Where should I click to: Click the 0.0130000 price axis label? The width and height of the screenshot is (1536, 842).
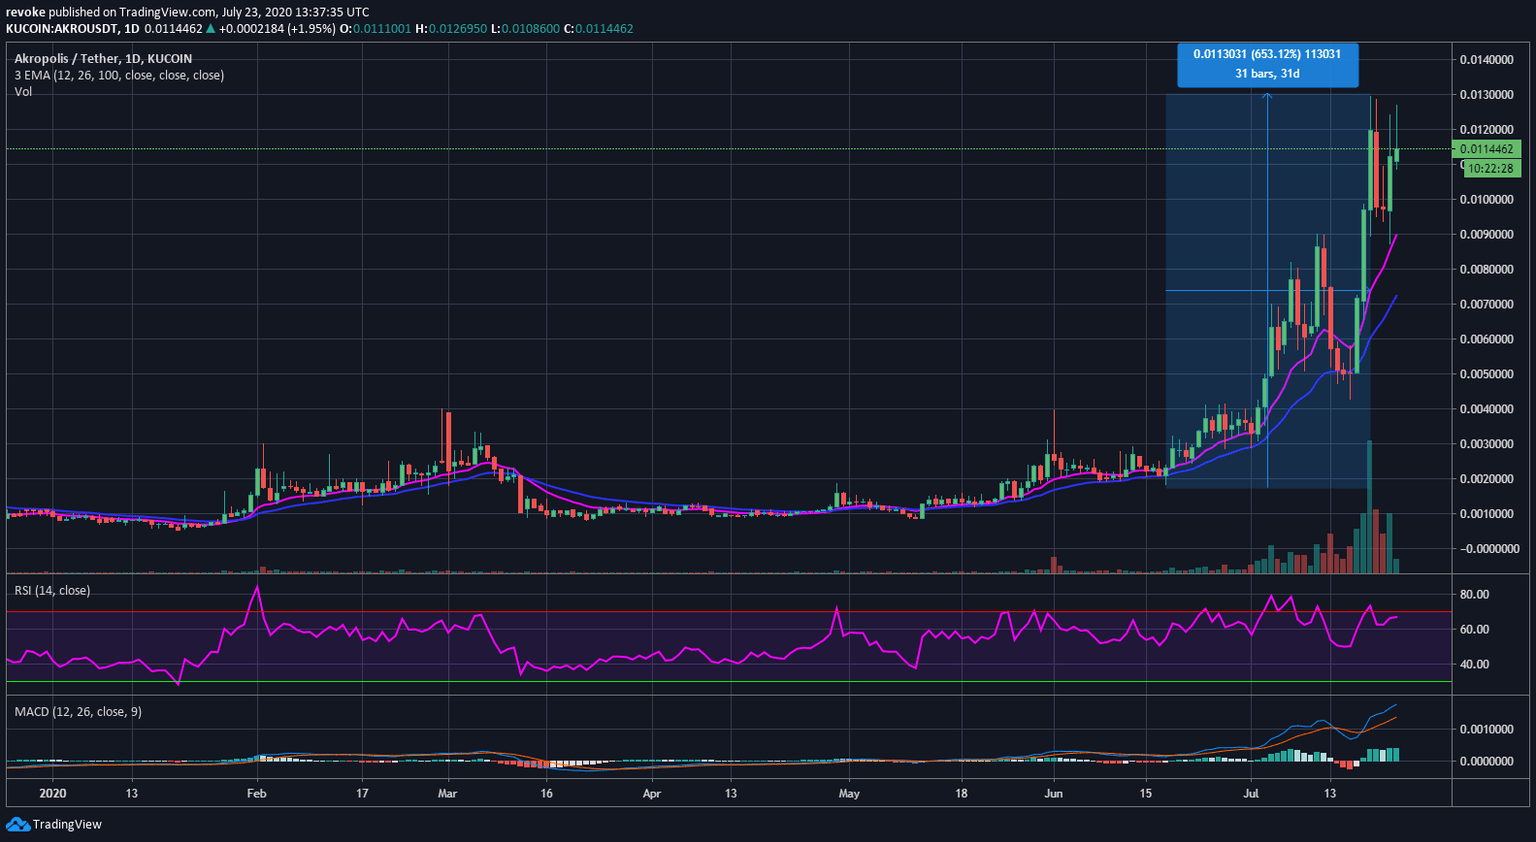[1486, 95]
